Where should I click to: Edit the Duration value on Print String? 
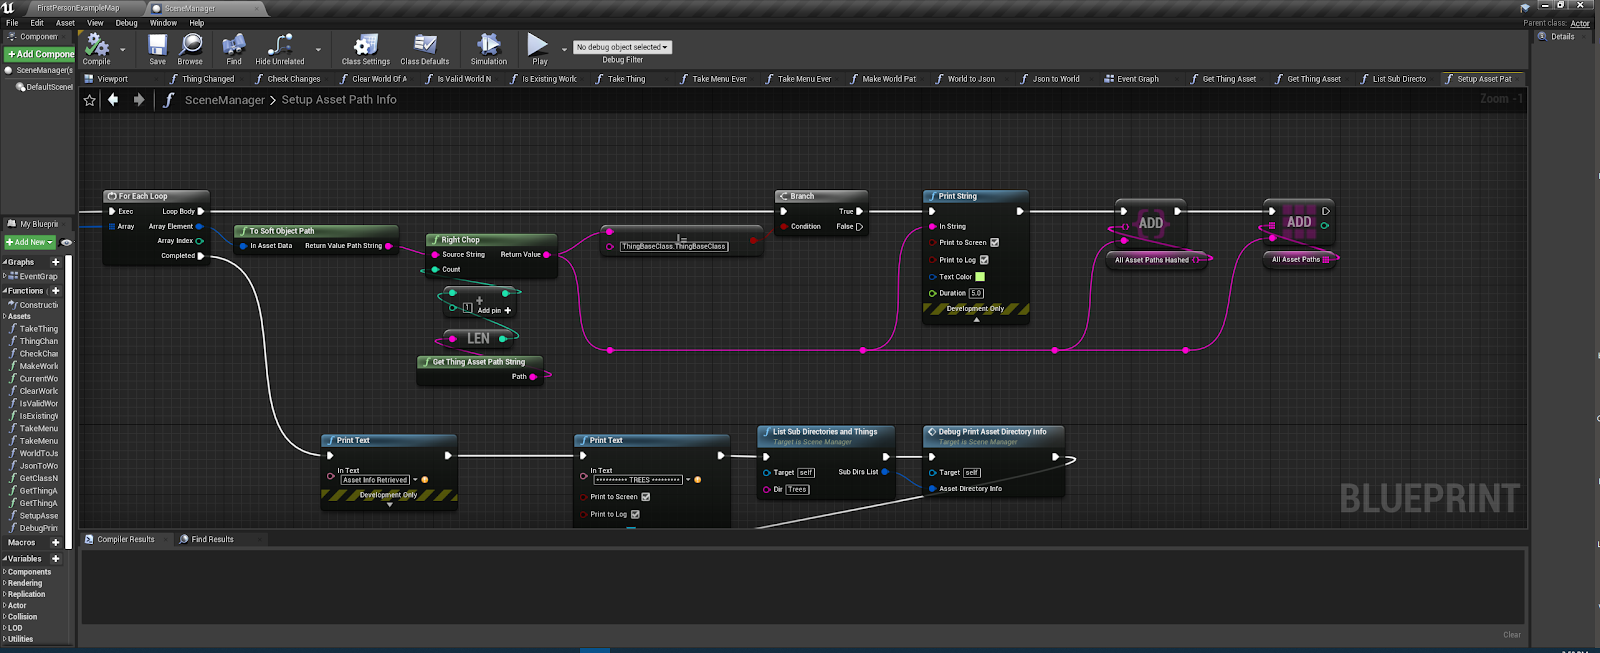coord(976,293)
